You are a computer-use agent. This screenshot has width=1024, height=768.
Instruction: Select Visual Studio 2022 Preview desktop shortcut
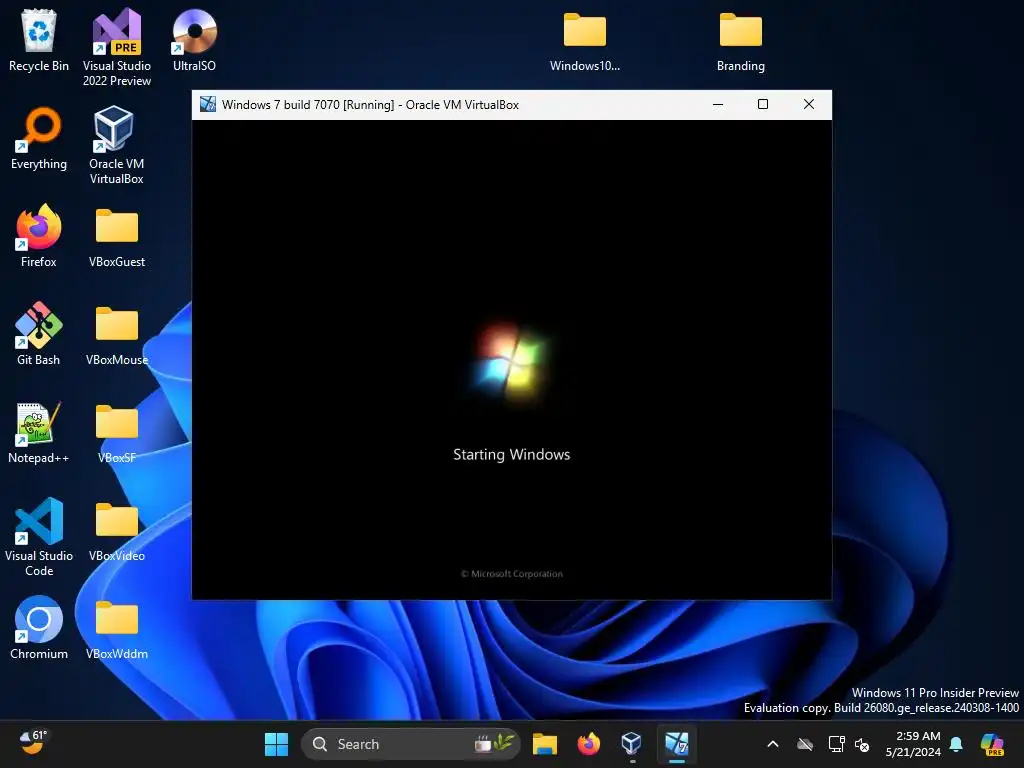(x=116, y=47)
